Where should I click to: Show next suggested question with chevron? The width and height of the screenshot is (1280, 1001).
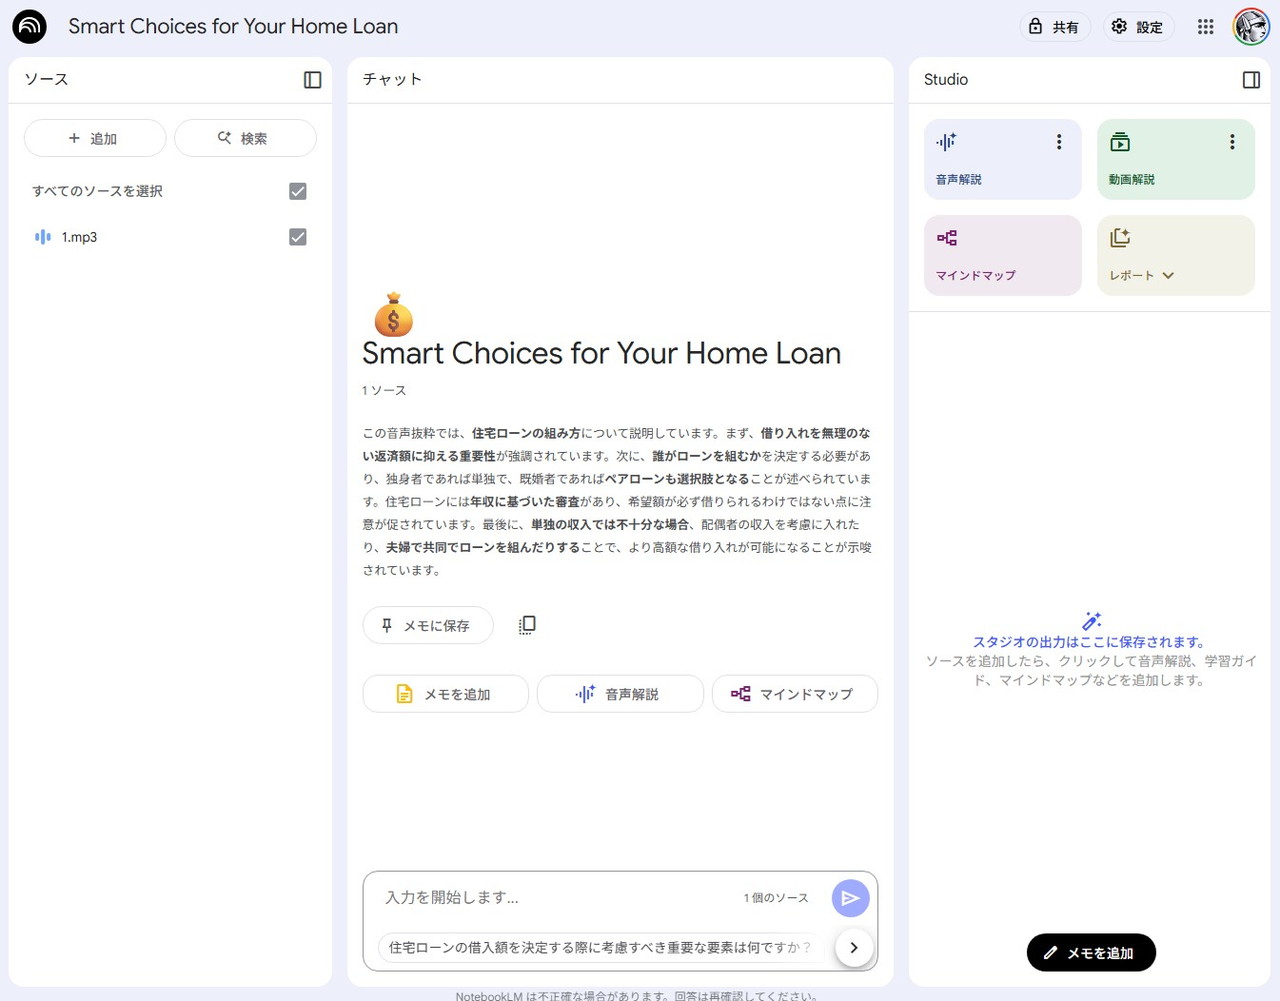click(853, 947)
